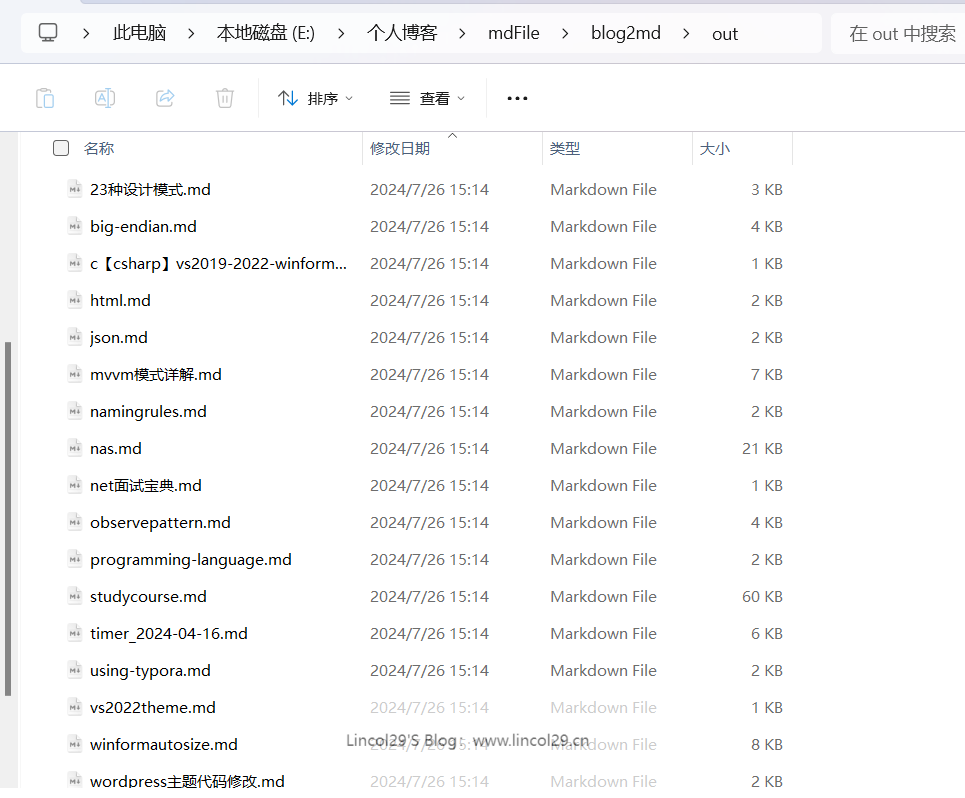
Task: Click the rename icon in toolbar
Action: click(x=105, y=98)
